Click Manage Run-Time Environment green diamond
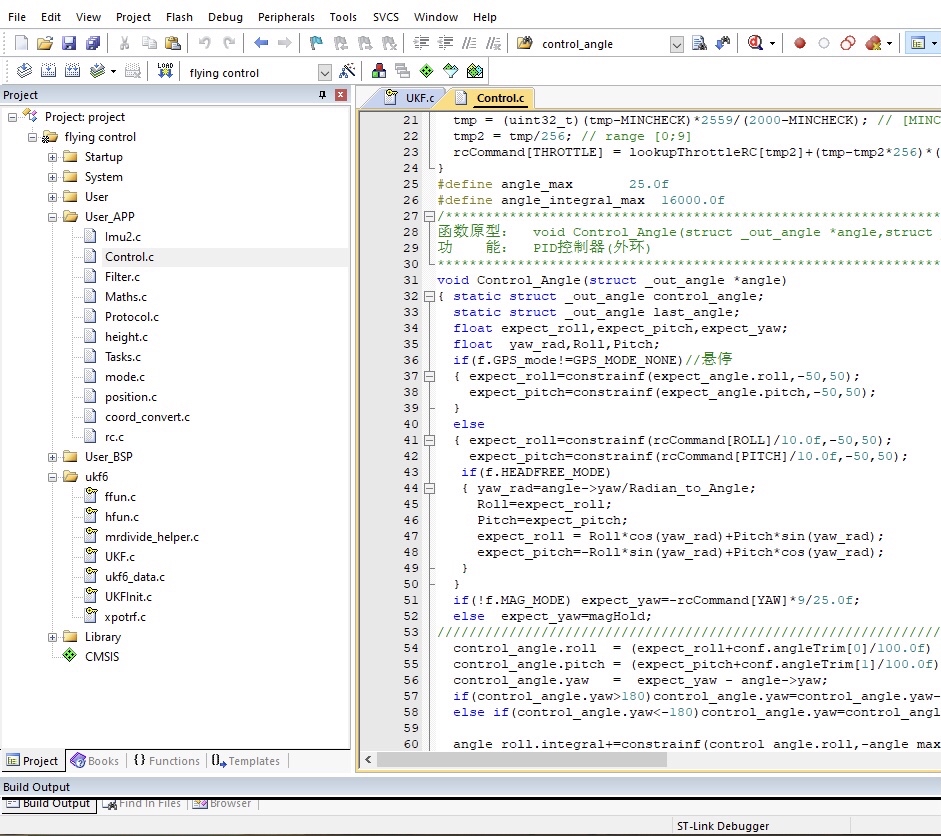The height and width of the screenshot is (836, 941). point(427,71)
